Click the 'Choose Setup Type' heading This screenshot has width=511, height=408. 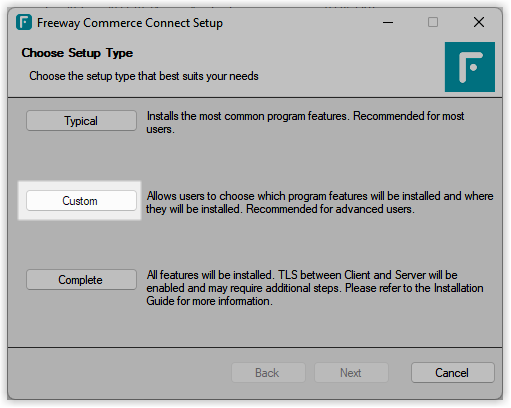[x=77, y=53]
